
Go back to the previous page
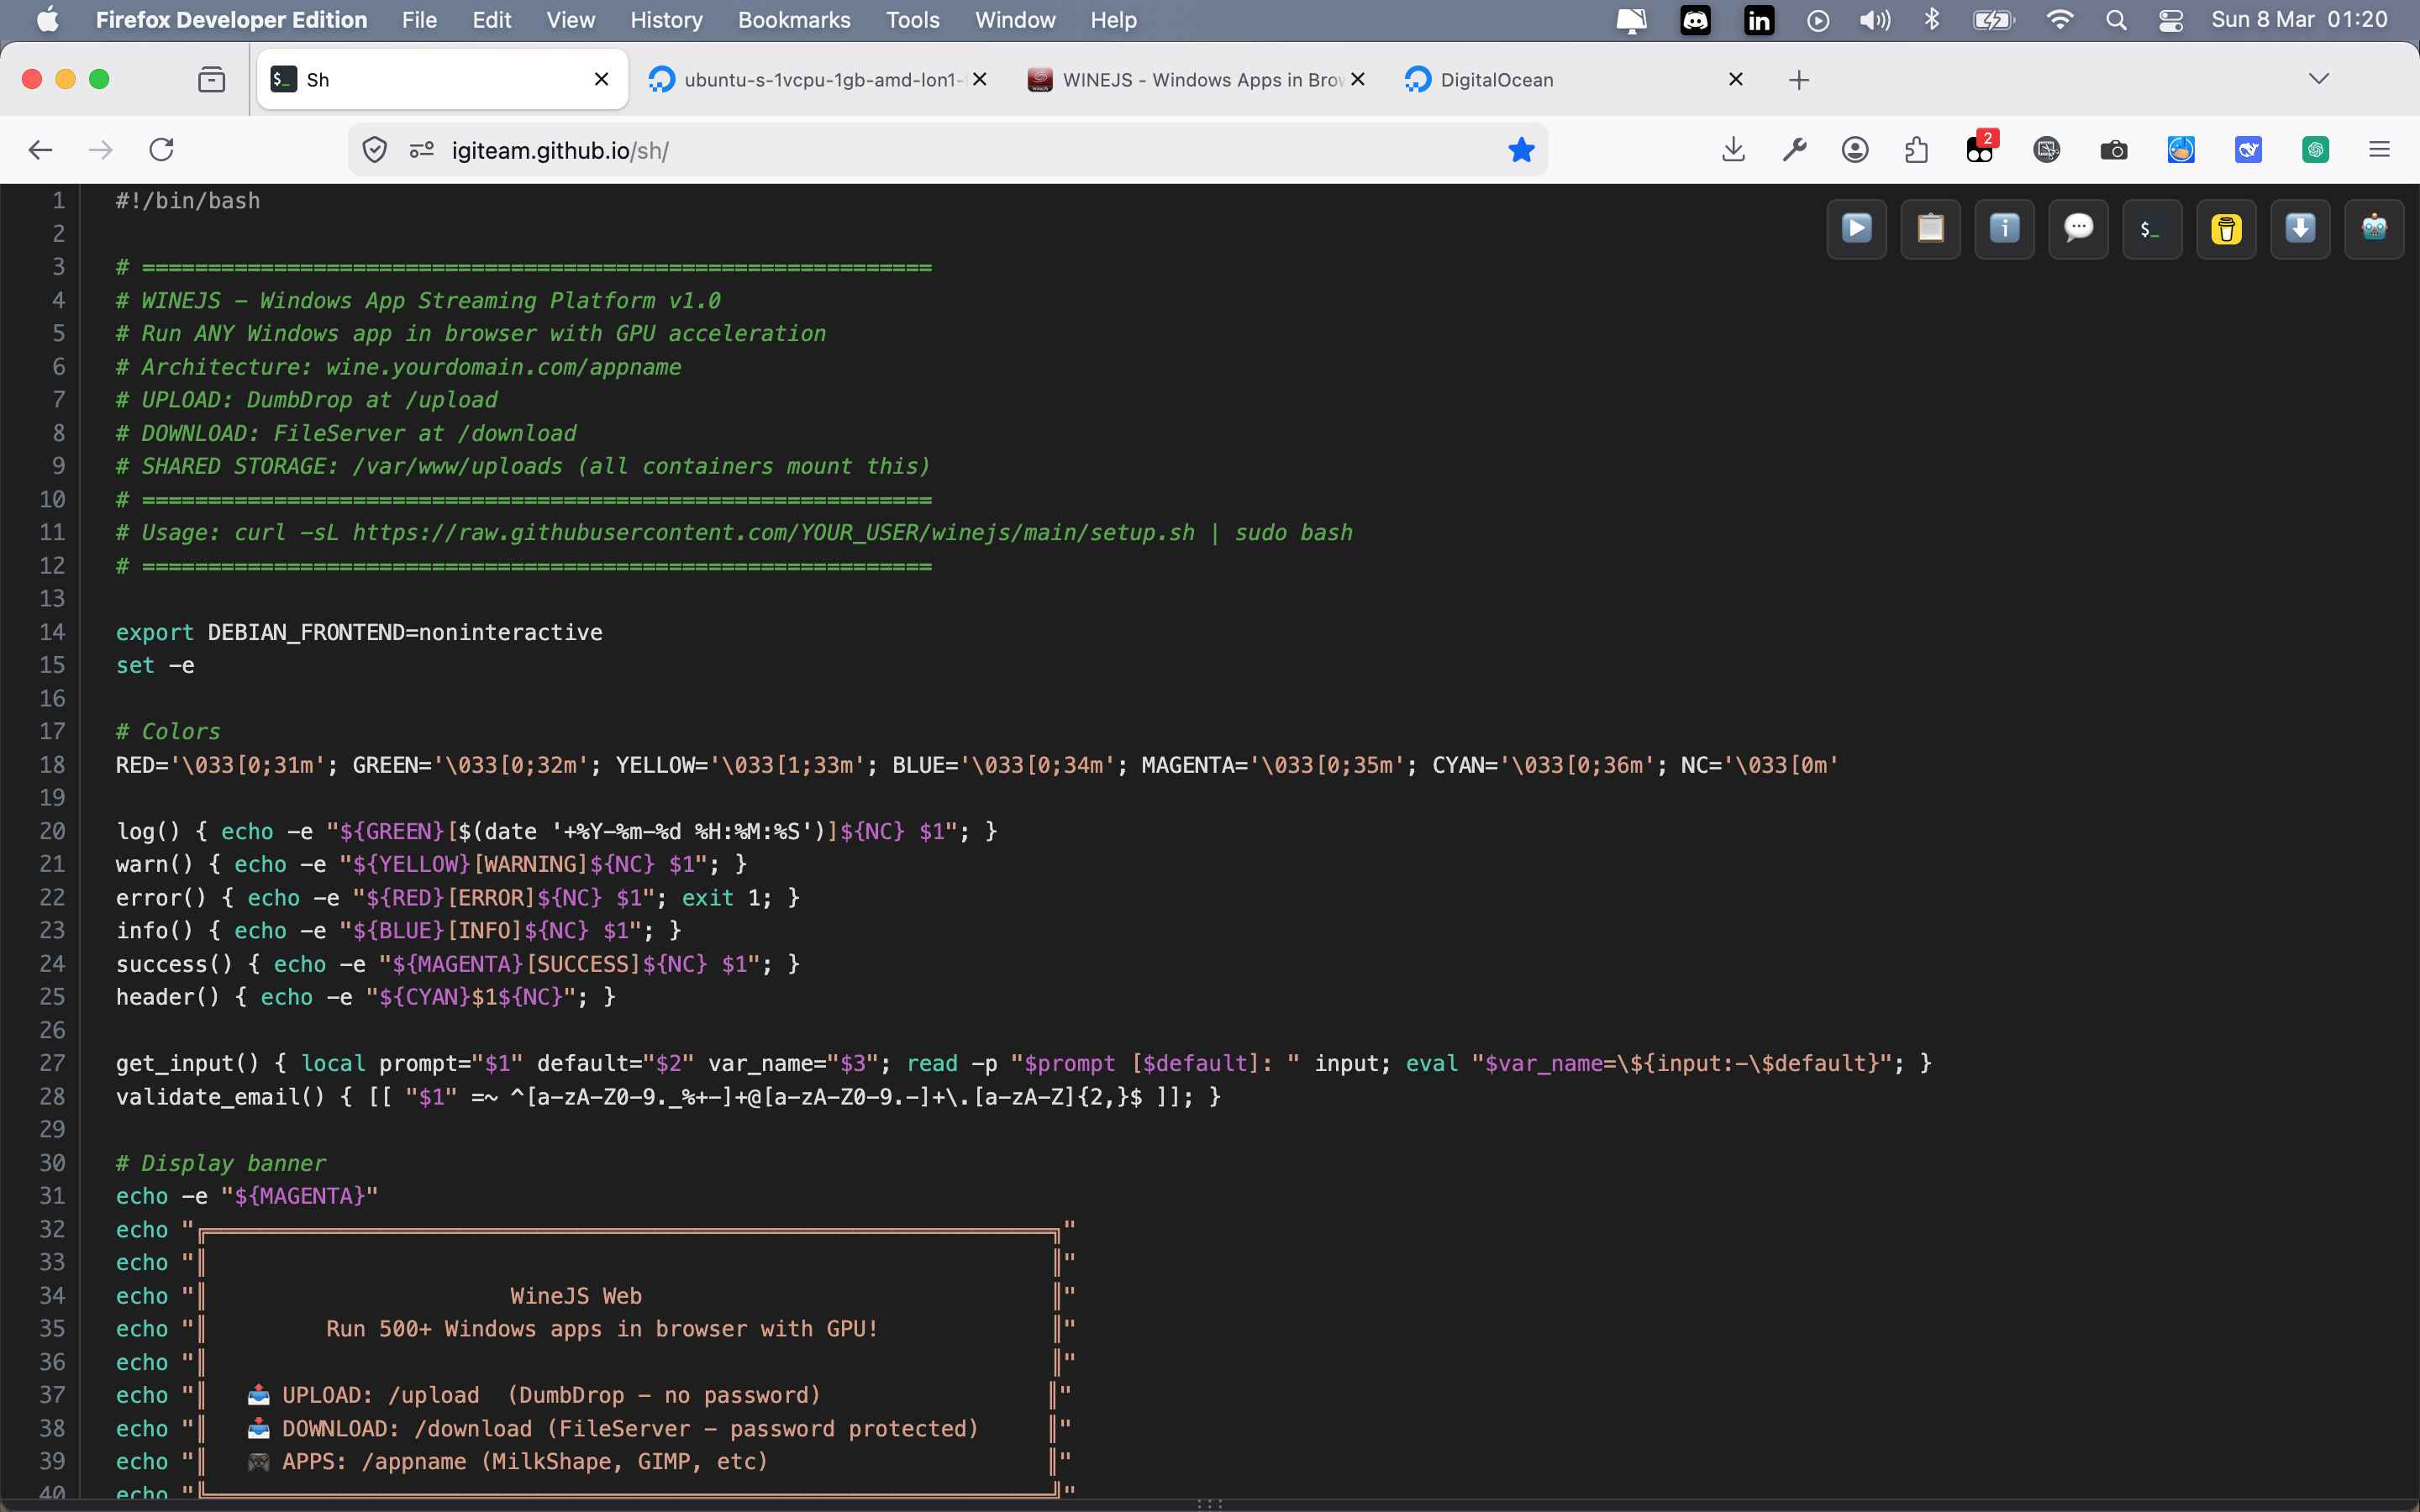pyautogui.click(x=40, y=150)
